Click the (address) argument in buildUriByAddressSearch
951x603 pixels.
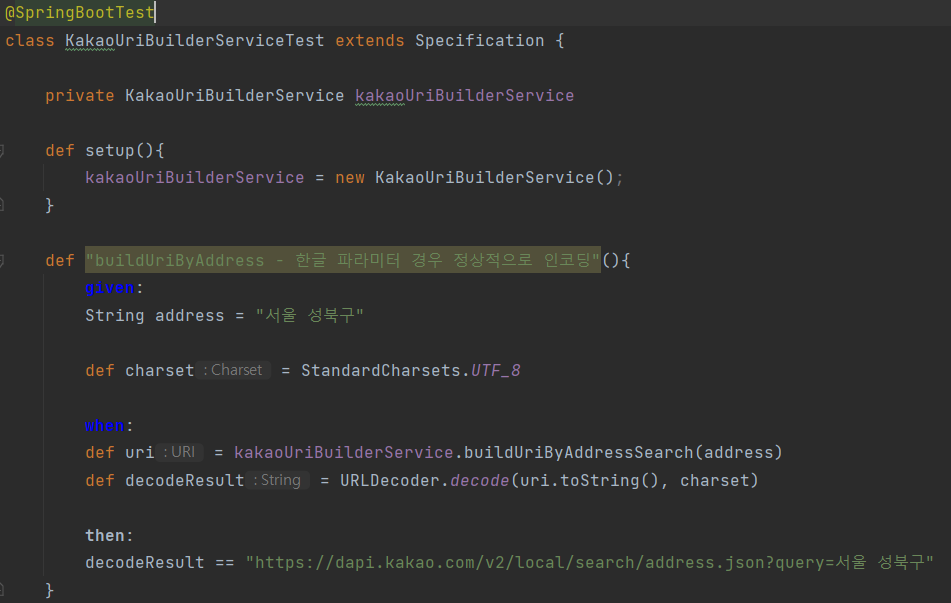[739, 453]
